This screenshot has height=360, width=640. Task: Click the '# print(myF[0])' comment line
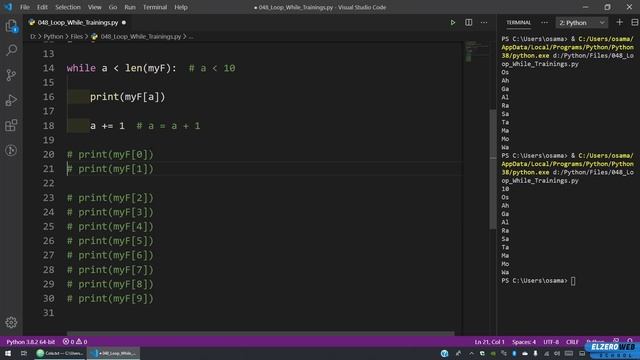click(110, 155)
